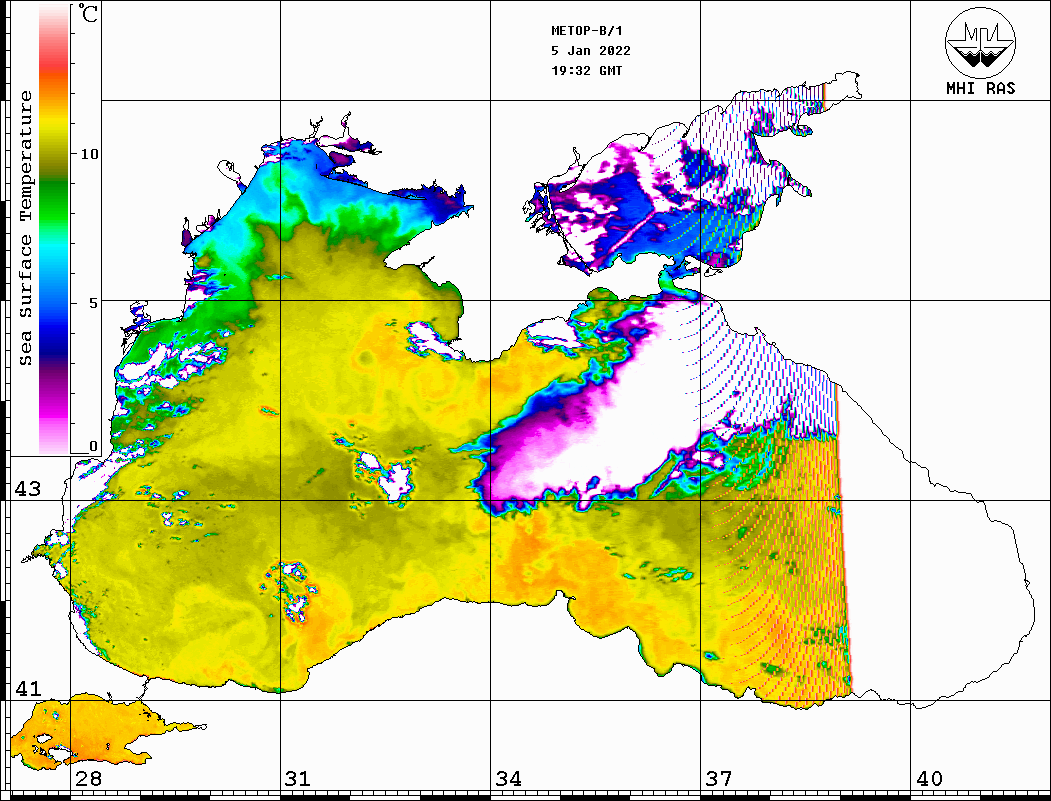Viewport: 1051px width, 801px height.
Task: Click the longitude label "34"
Action: tap(508, 779)
